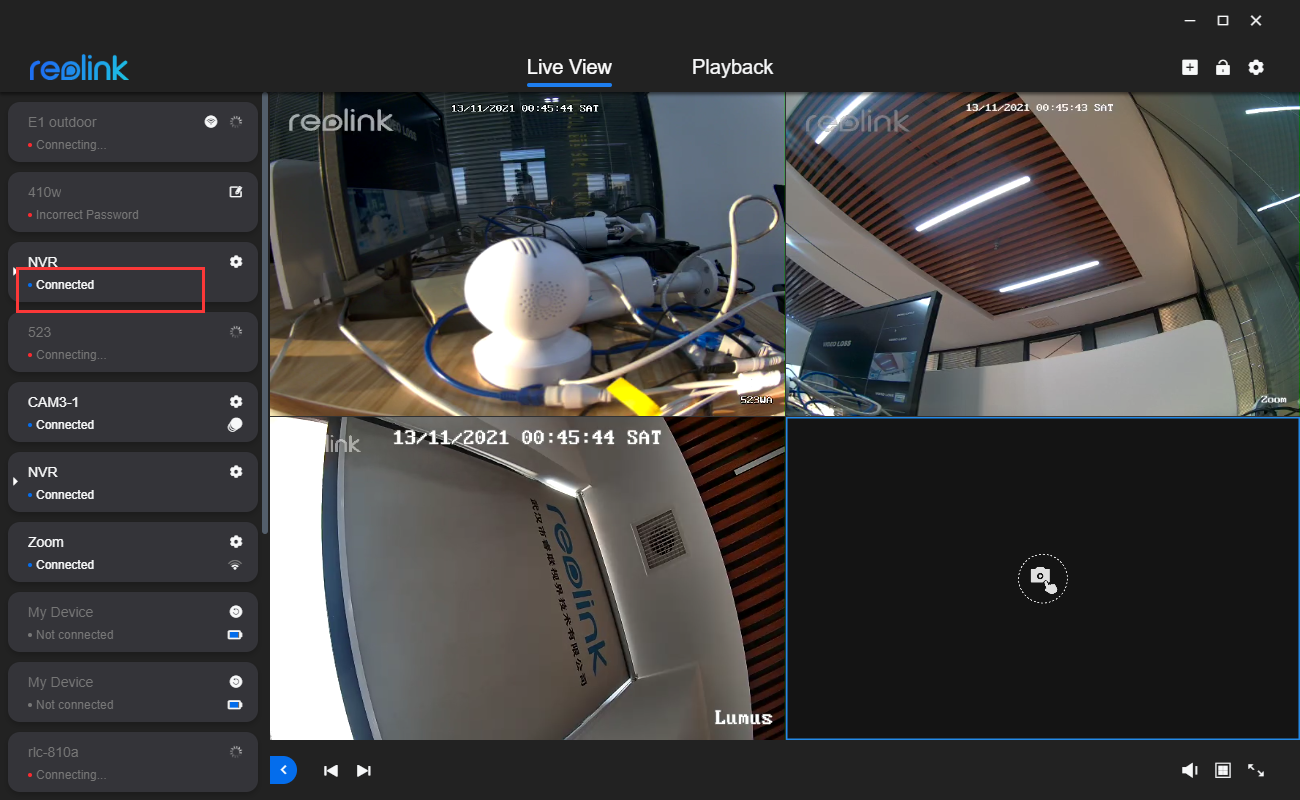Click Connecting status under 523
This screenshot has height=800, width=1300.
tap(71, 355)
